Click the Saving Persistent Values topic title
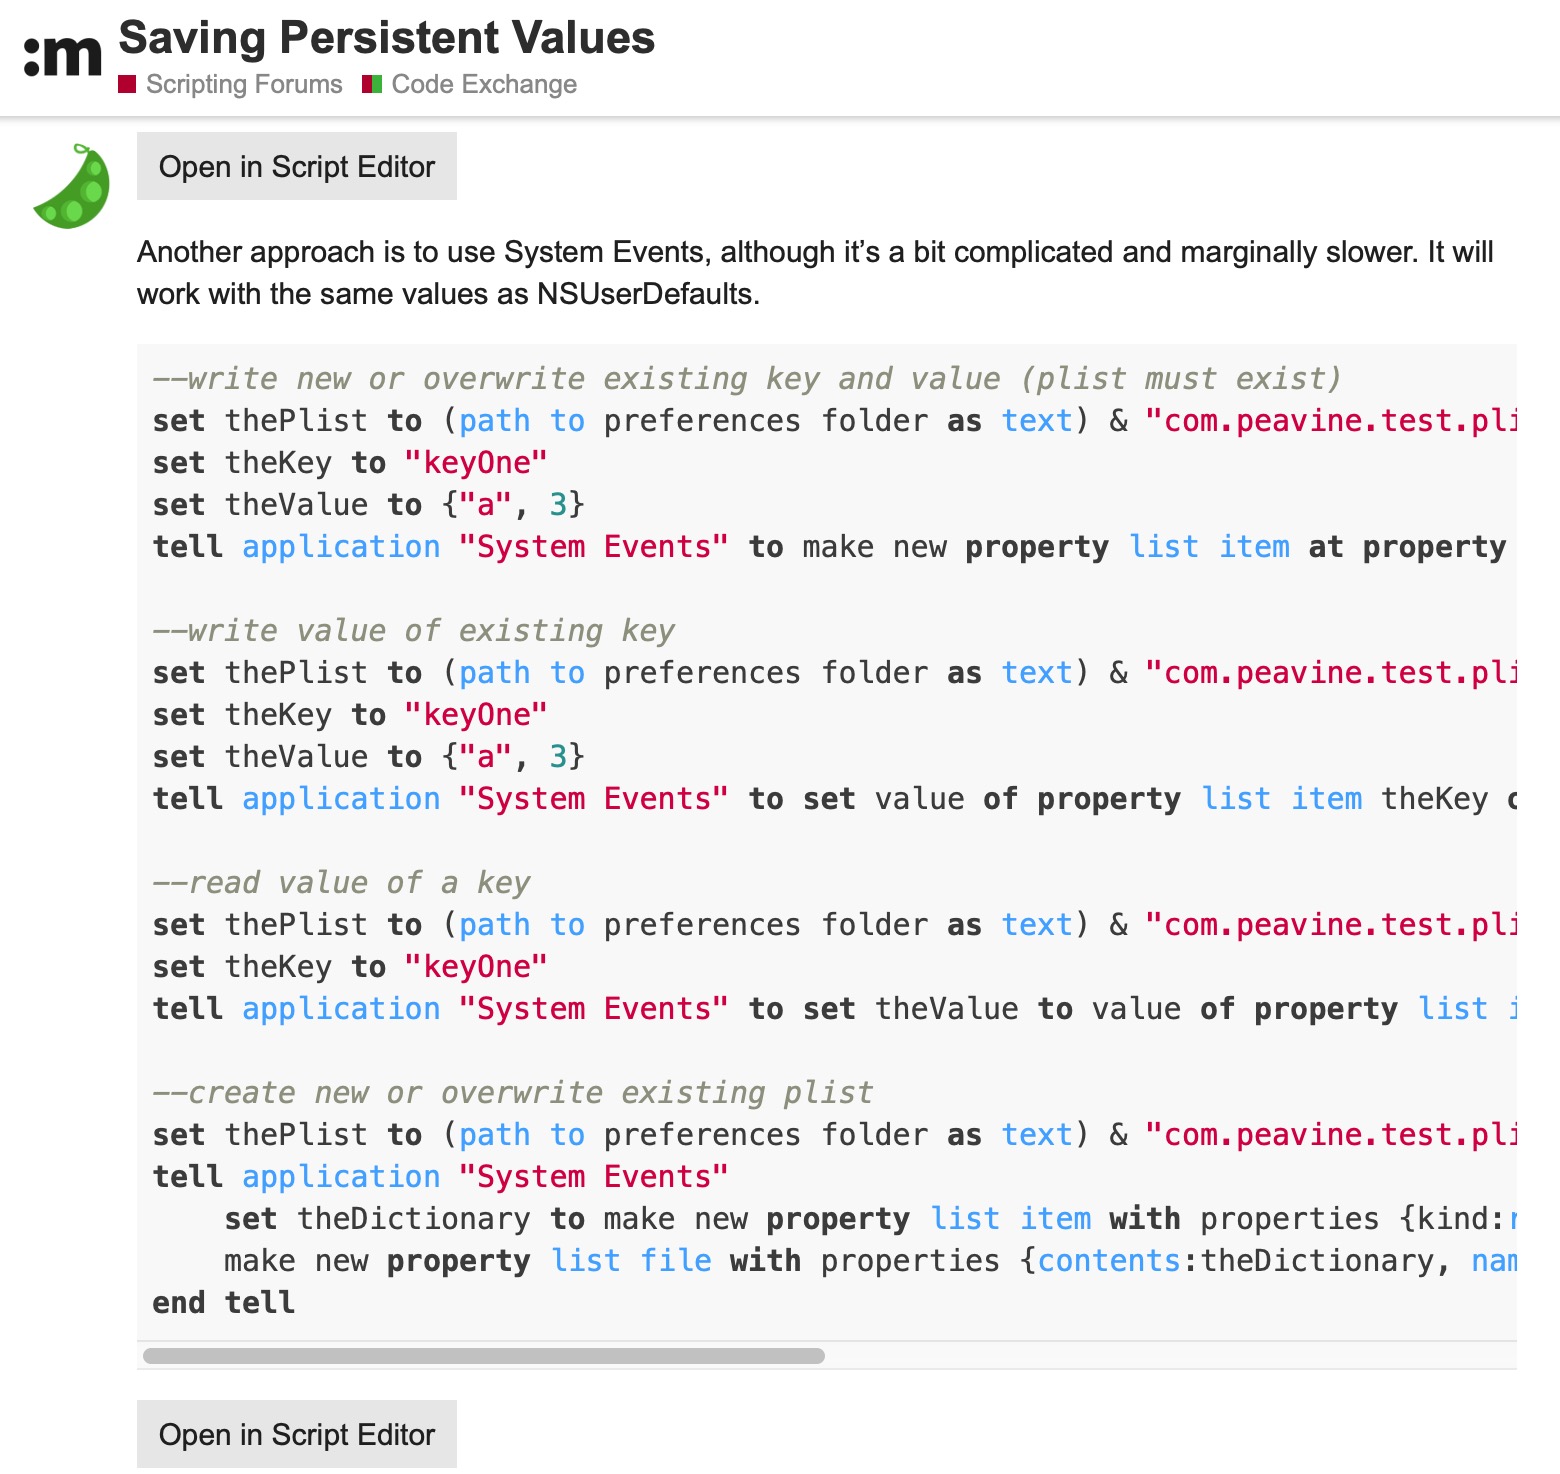 (x=386, y=38)
